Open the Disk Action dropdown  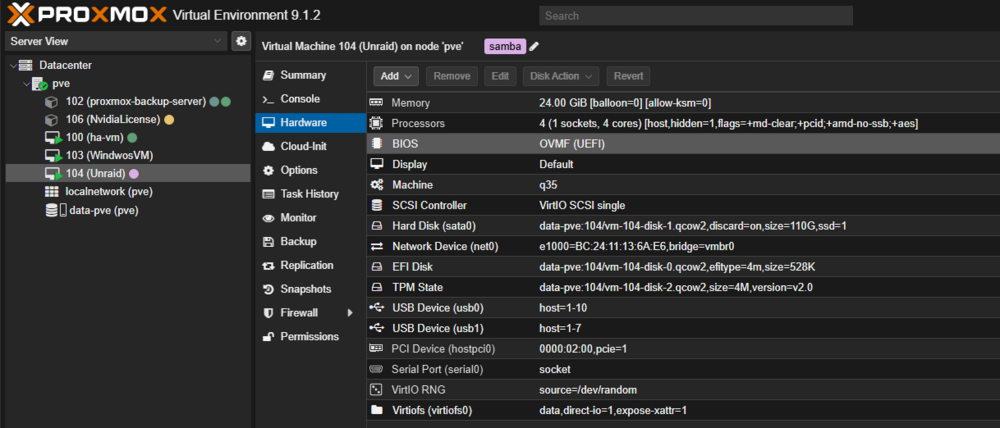562,76
